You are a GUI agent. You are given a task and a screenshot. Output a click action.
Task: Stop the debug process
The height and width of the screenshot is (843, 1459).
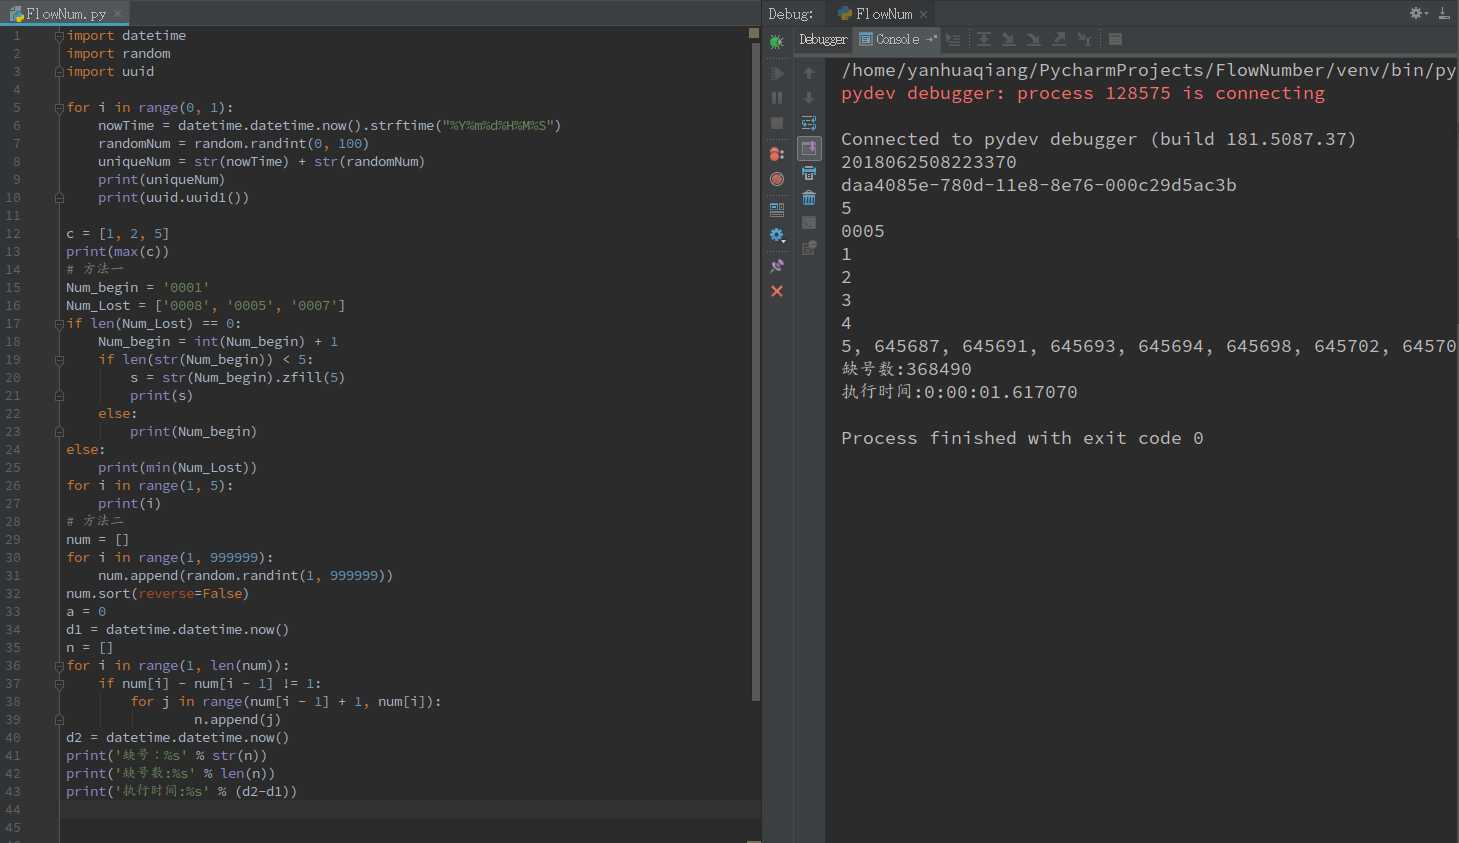[x=777, y=123]
